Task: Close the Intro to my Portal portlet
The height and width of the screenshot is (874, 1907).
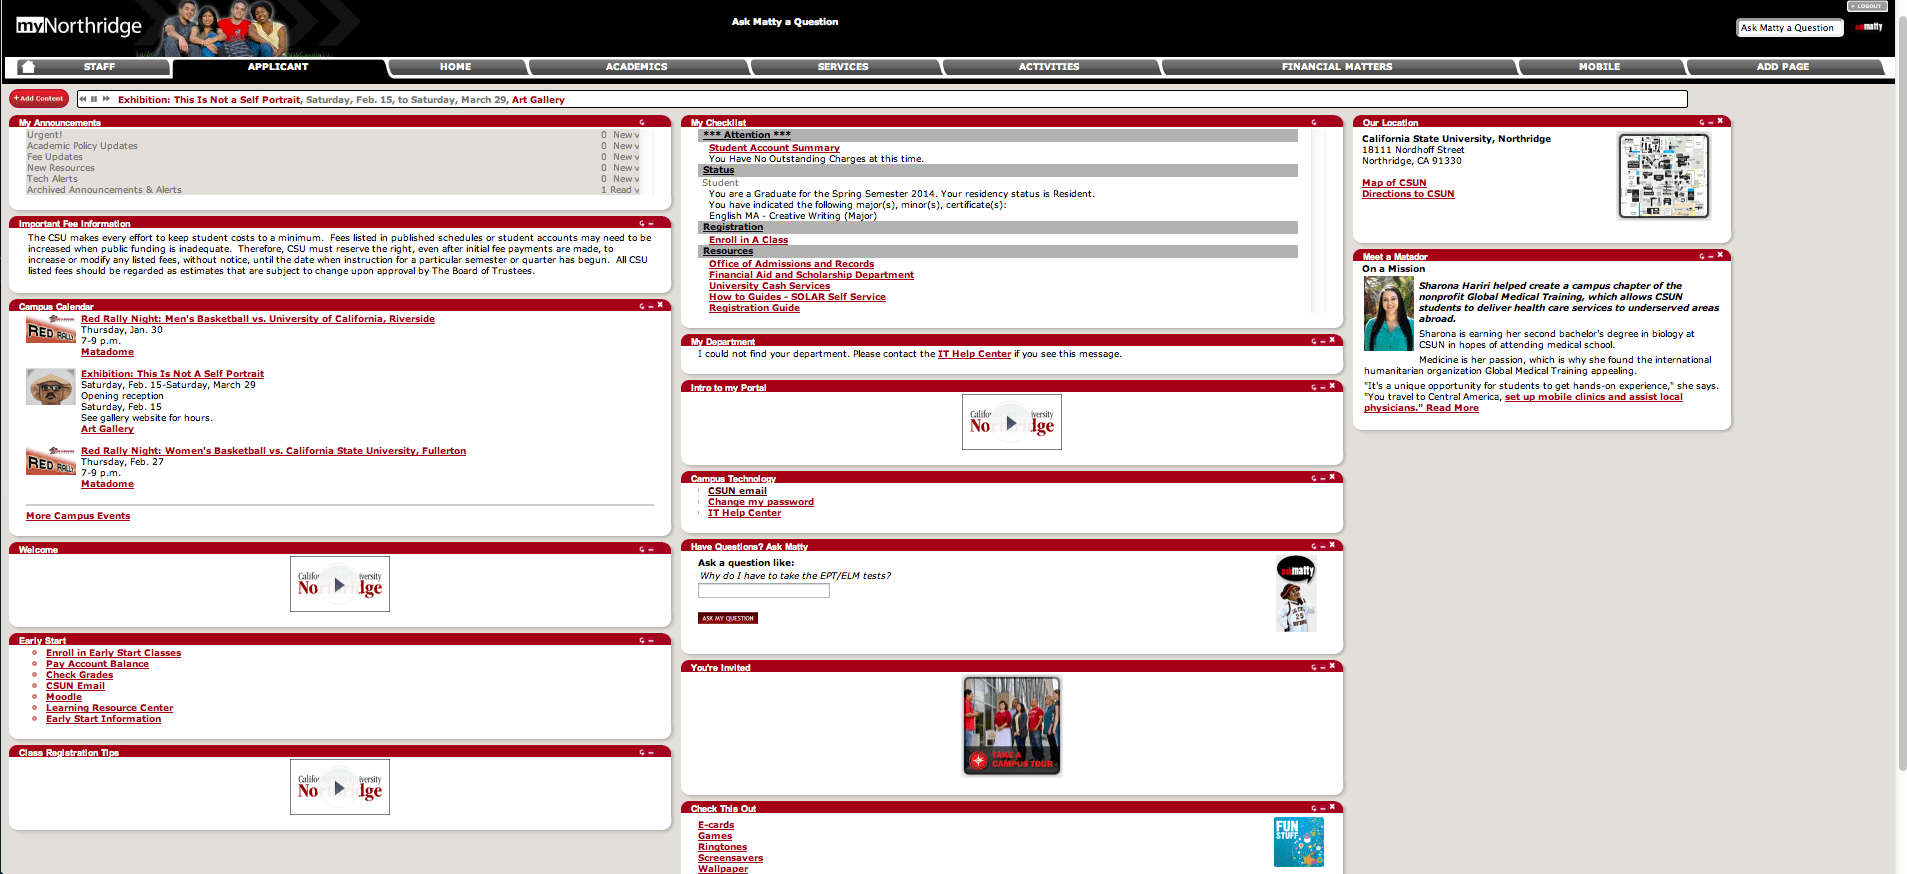Action: 1332,387
